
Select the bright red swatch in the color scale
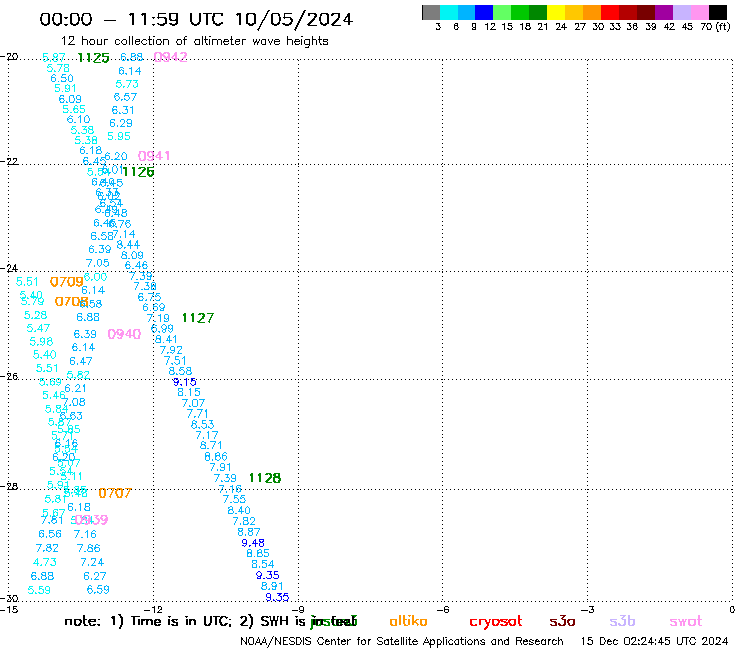coord(610,12)
